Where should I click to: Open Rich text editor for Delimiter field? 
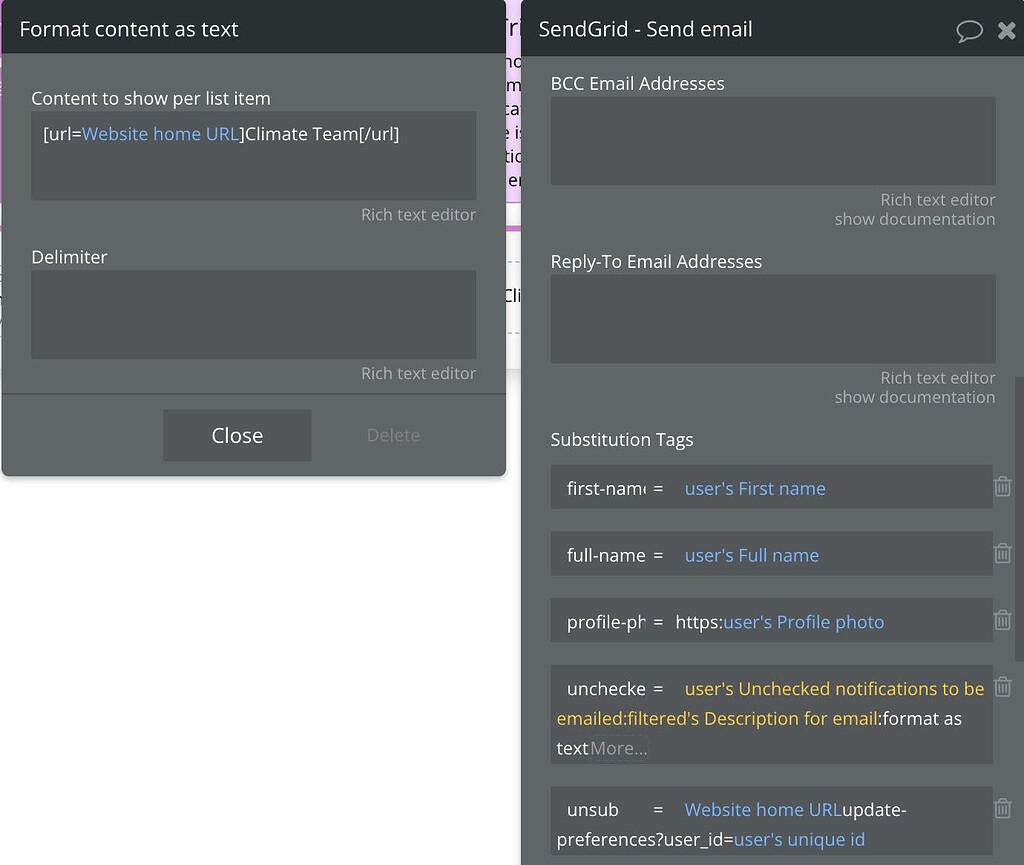418,373
